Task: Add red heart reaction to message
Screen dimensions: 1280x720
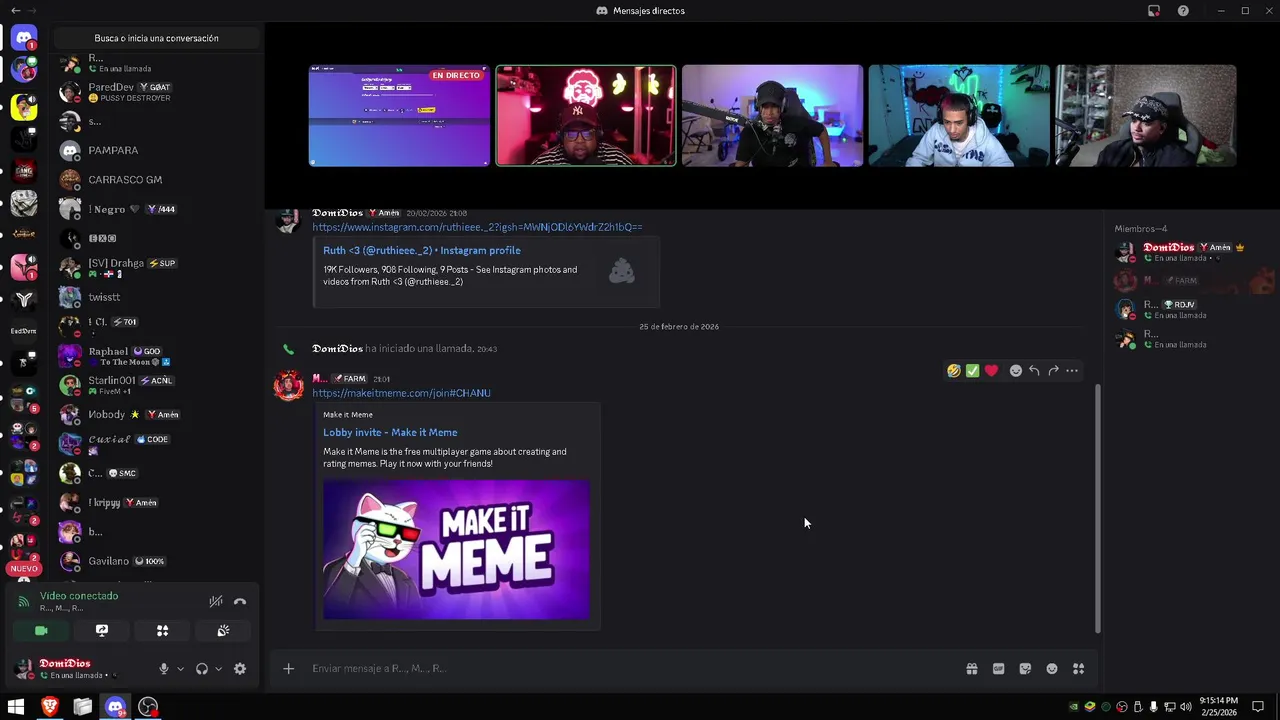Action: pyautogui.click(x=991, y=371)
